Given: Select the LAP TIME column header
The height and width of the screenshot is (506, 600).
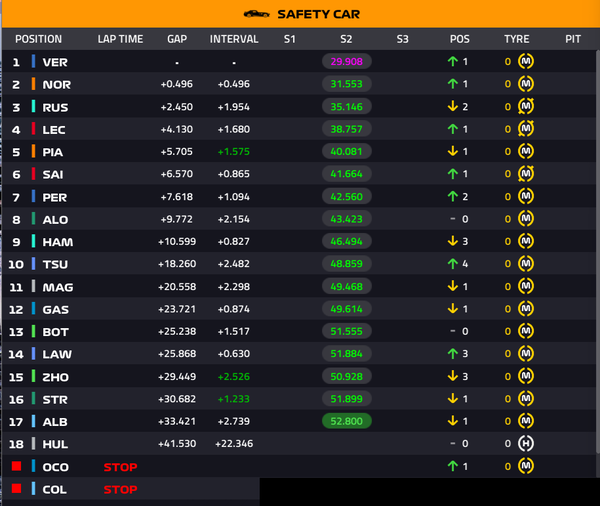Looking at the screenshot, I should coord(120,40).
